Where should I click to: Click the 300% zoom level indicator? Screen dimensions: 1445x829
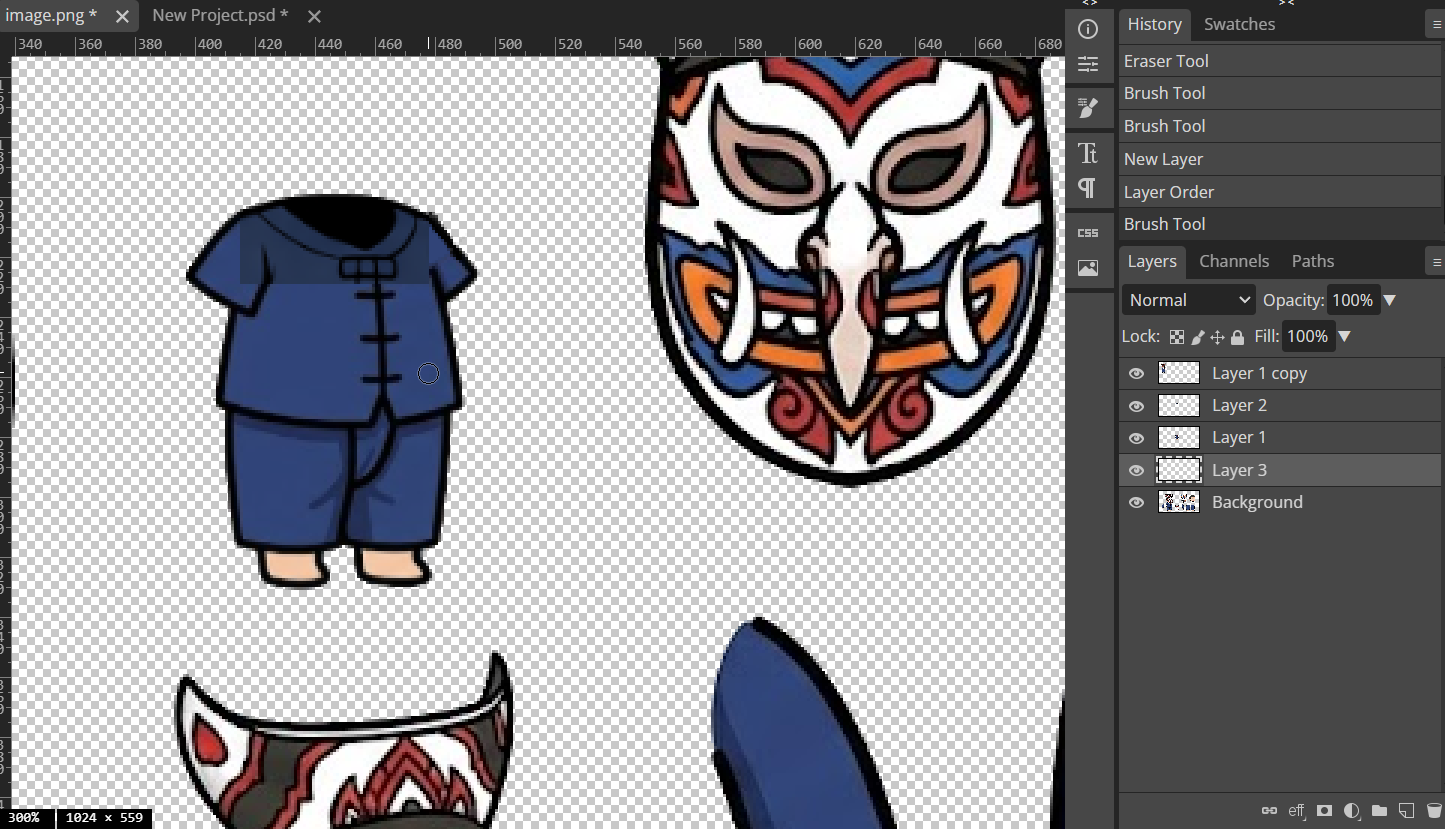(24, 818)
